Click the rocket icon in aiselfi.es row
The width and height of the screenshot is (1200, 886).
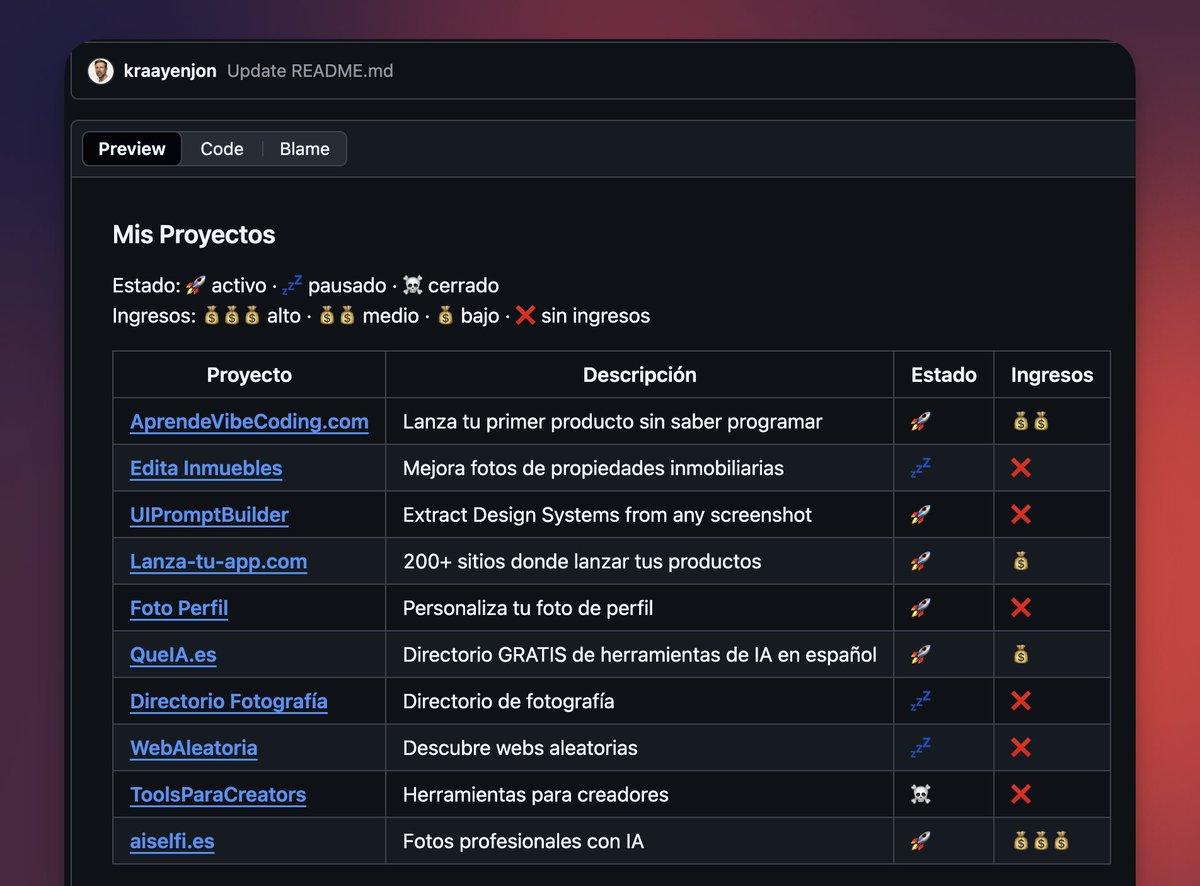pyautogui.click(x=920, y=841)
